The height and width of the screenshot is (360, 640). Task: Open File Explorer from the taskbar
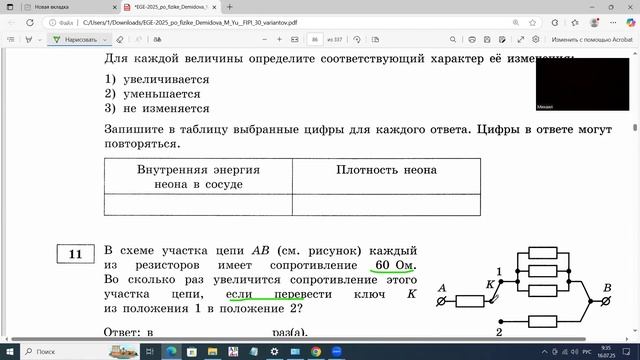[212, 351]
